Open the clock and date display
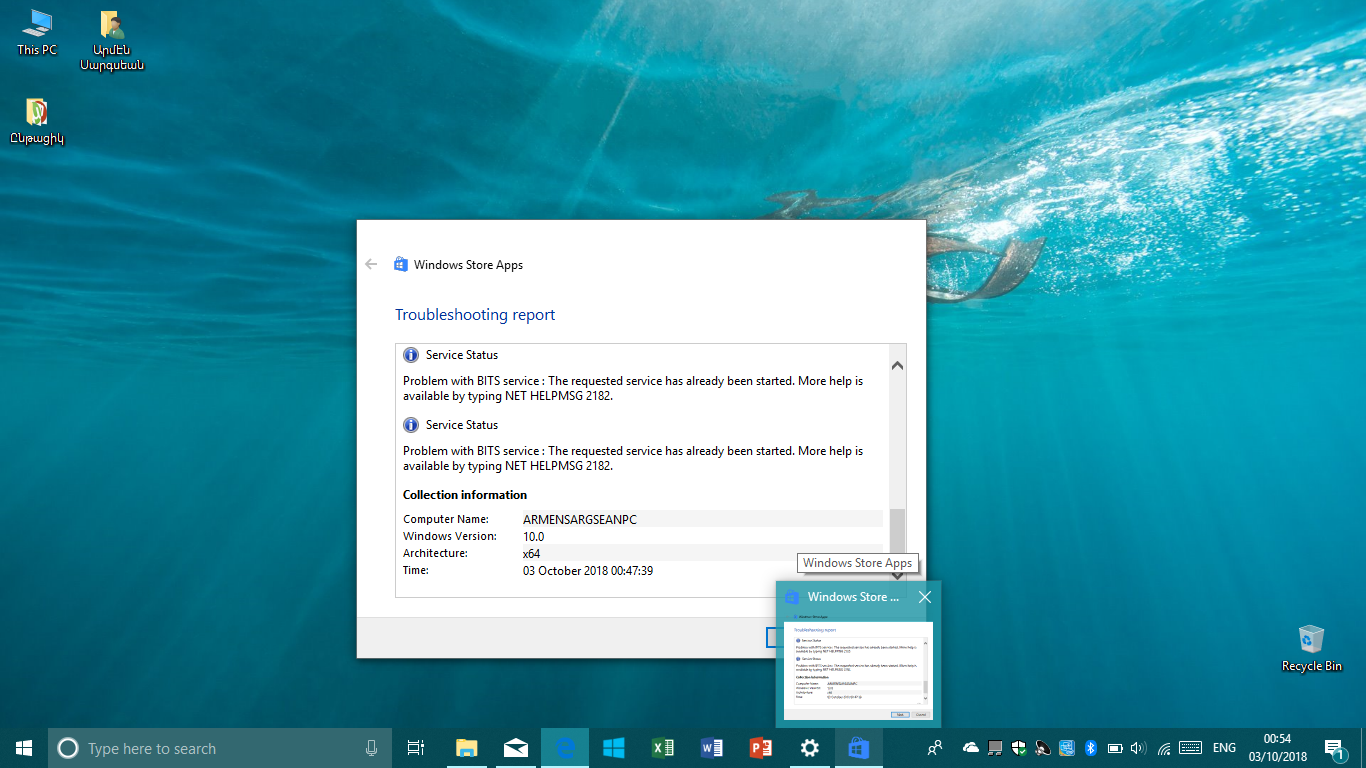The width and height of the screenshot is (1366, 768). point(1277,748)
